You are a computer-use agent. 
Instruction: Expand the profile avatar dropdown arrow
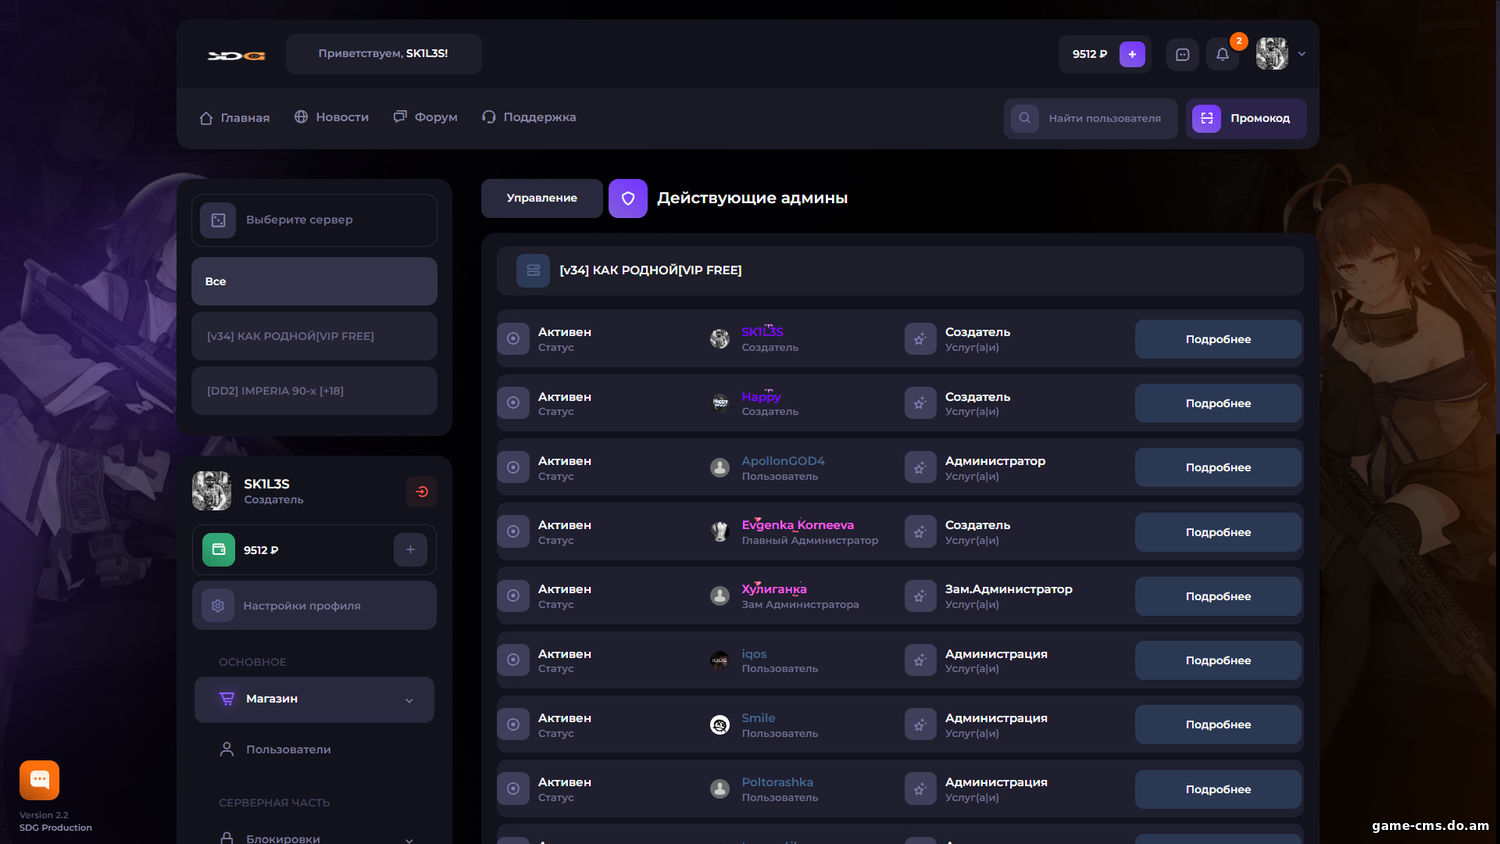point(1301,54)
